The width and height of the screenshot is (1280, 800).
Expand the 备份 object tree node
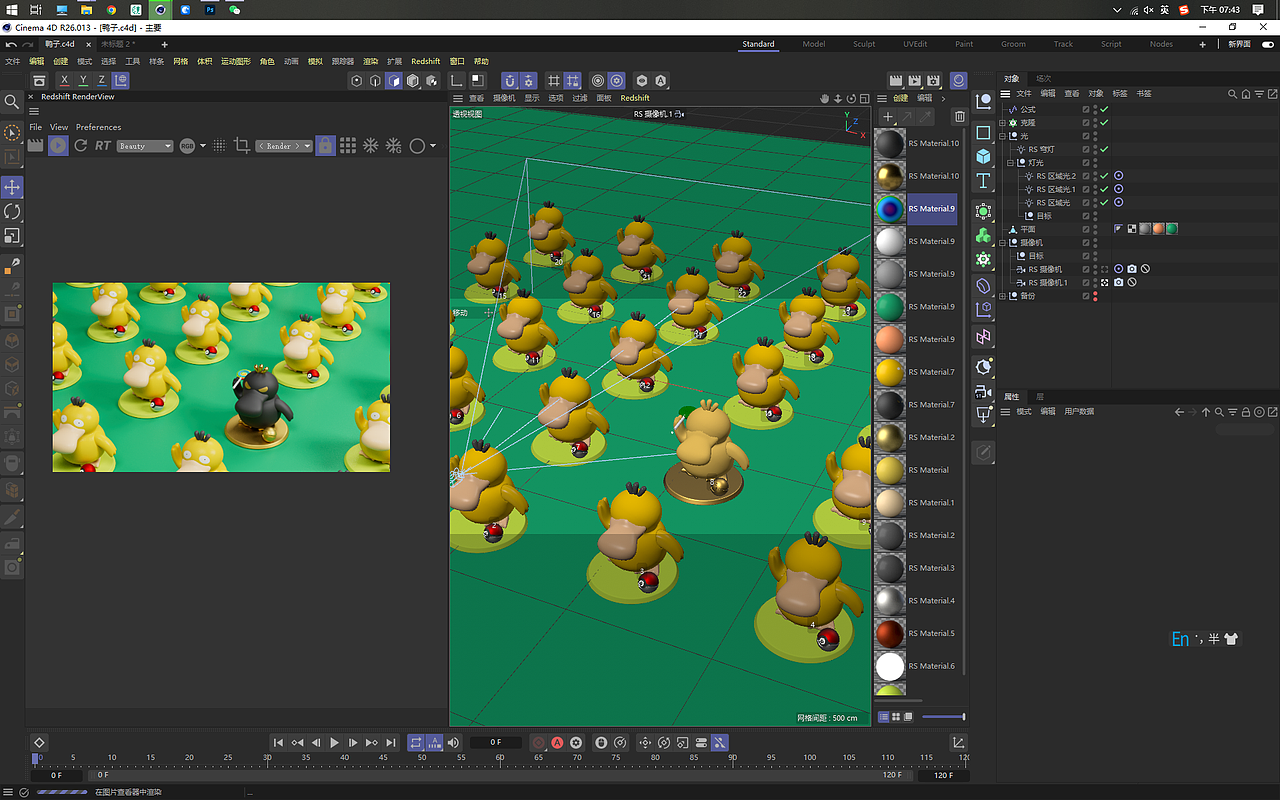(1004, 296)
